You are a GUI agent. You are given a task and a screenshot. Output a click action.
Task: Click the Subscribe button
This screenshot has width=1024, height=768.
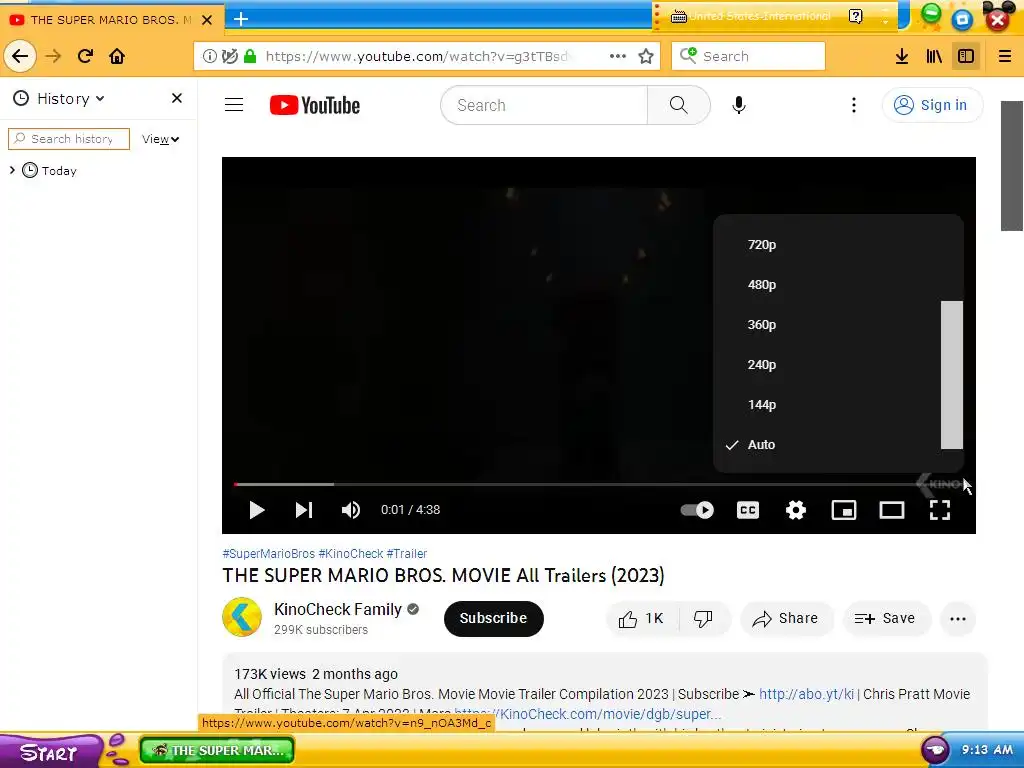coord(493,618)
